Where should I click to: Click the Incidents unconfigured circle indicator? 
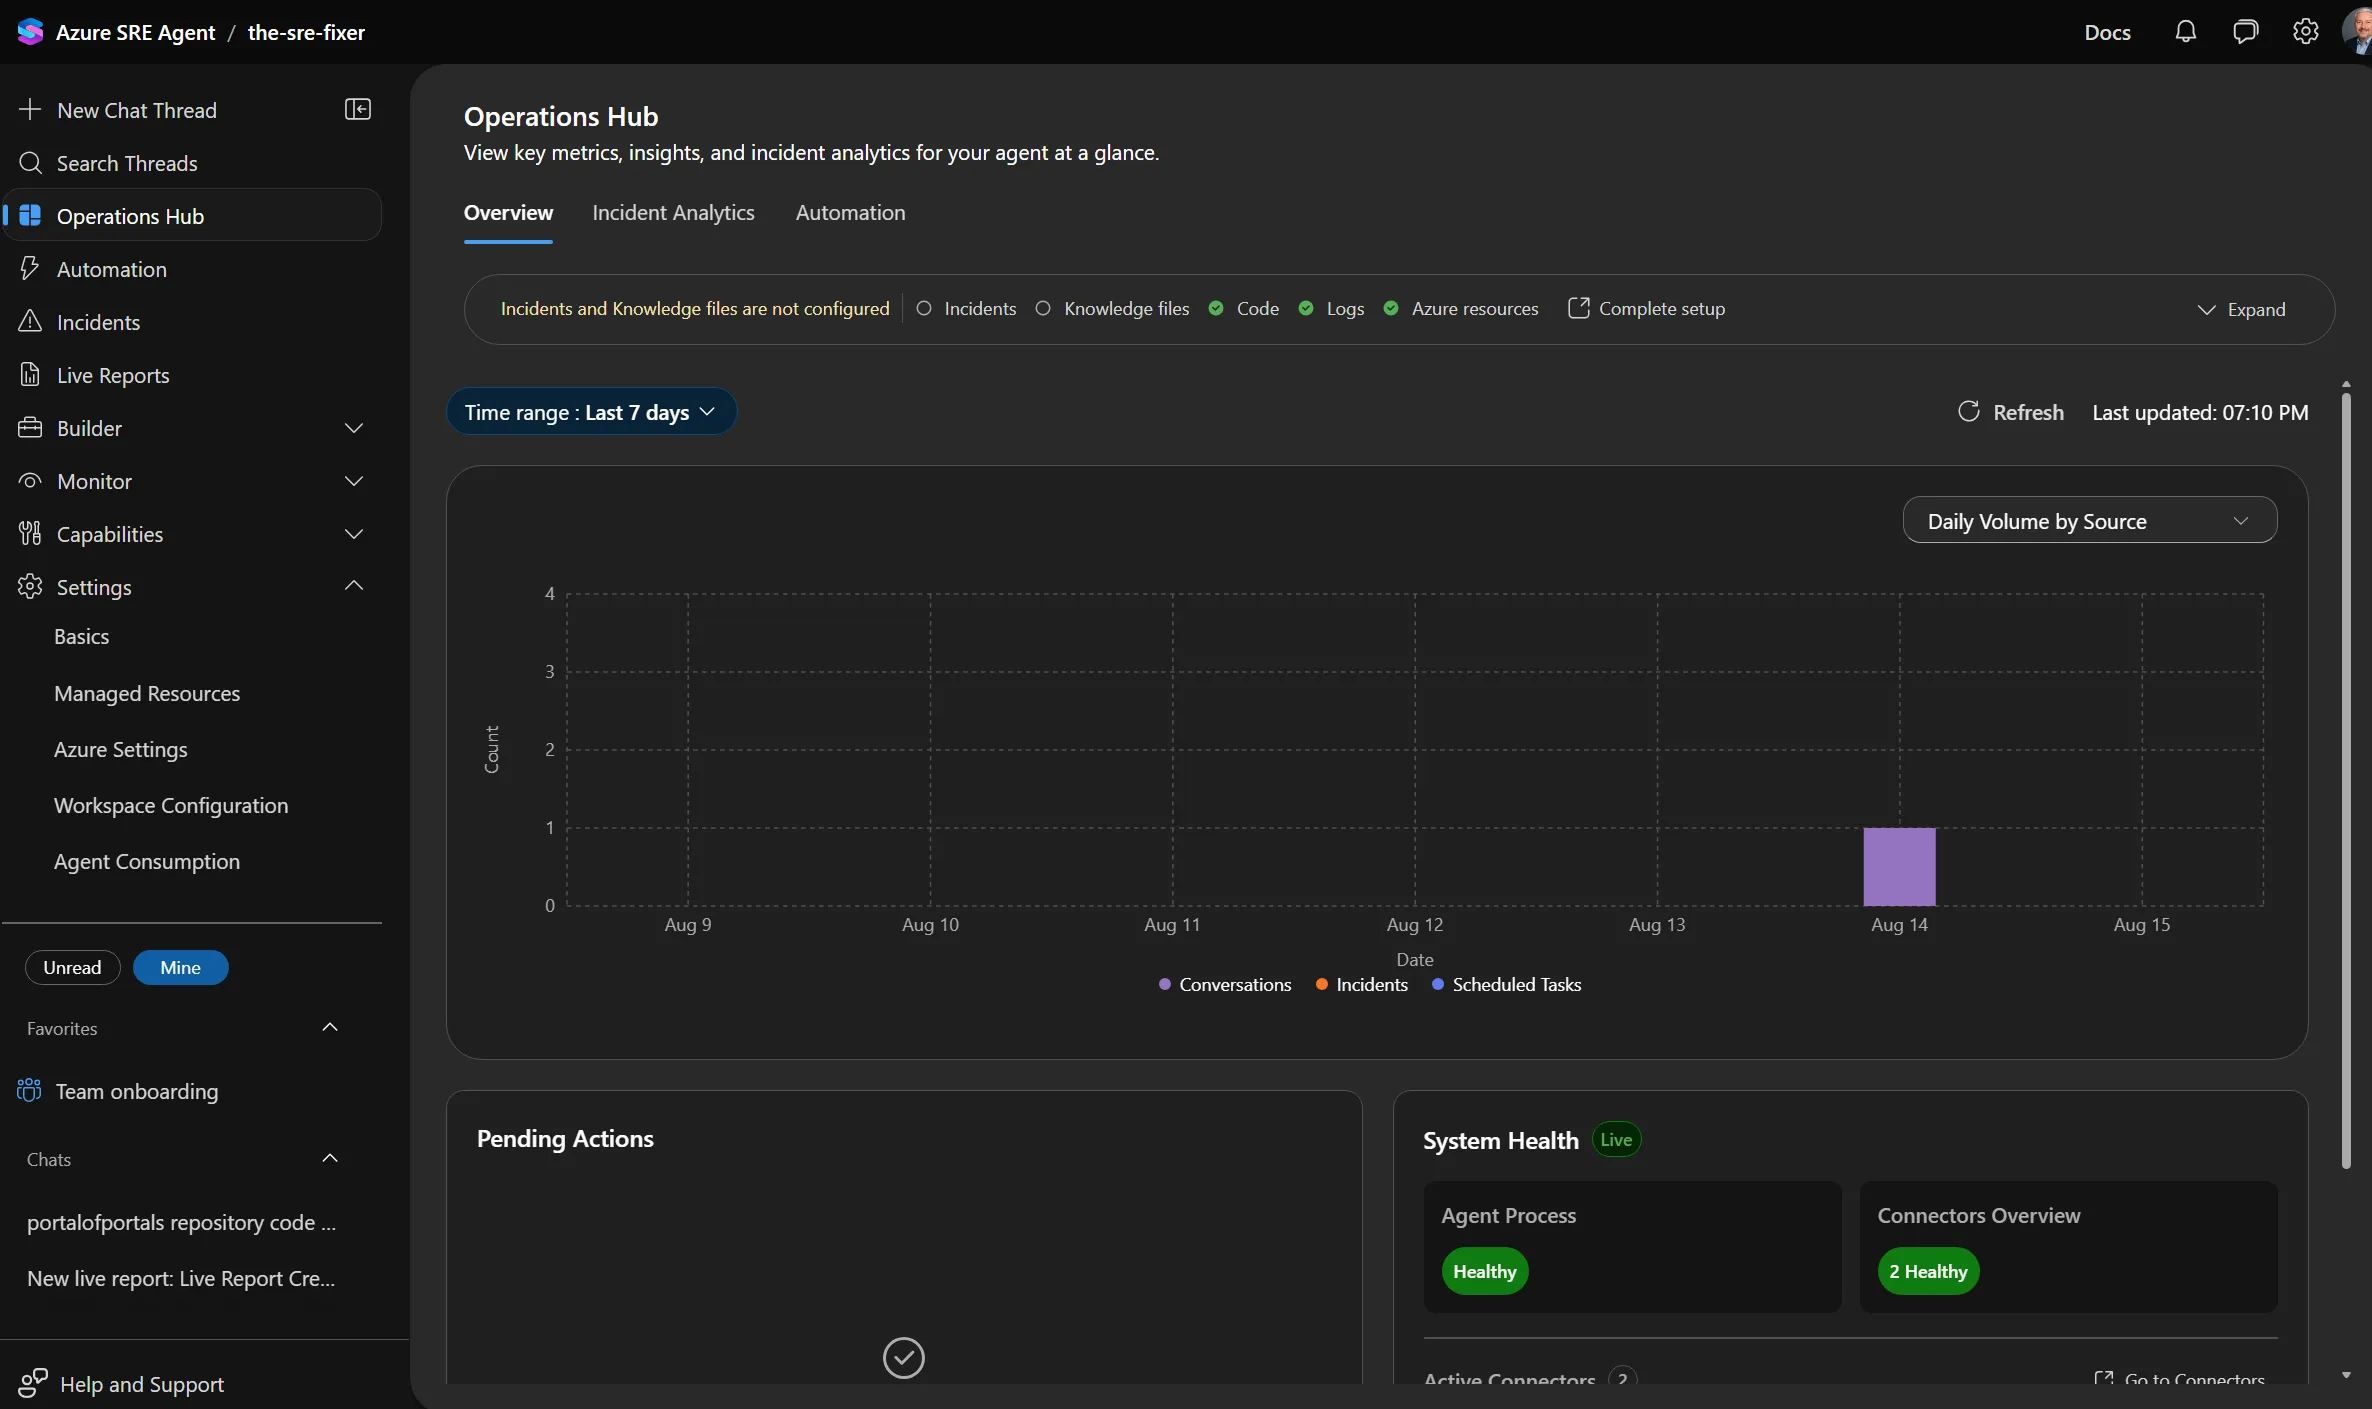coord(924,308)
